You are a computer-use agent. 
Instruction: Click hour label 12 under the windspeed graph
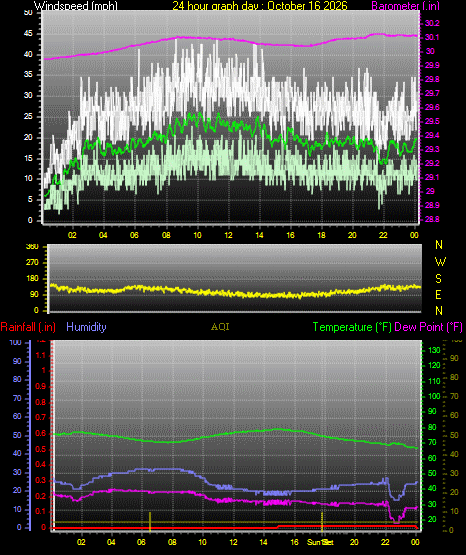coord(228,235)
